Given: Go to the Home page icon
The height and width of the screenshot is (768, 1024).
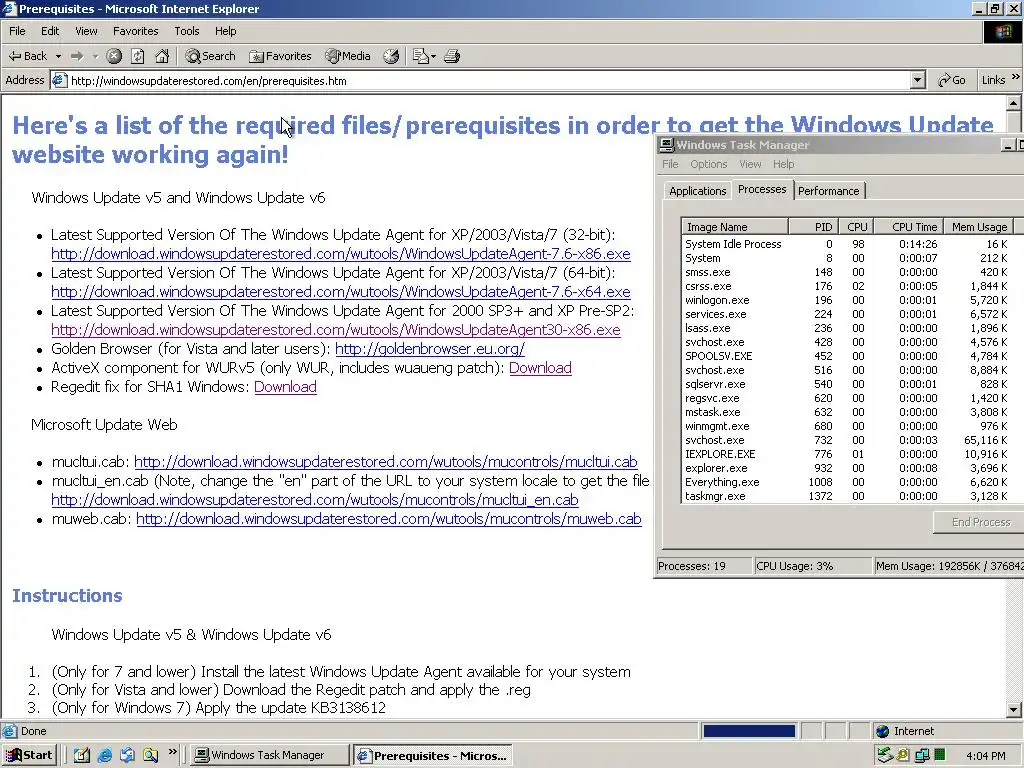Looking at the screenshot, I should pos(162,56).
